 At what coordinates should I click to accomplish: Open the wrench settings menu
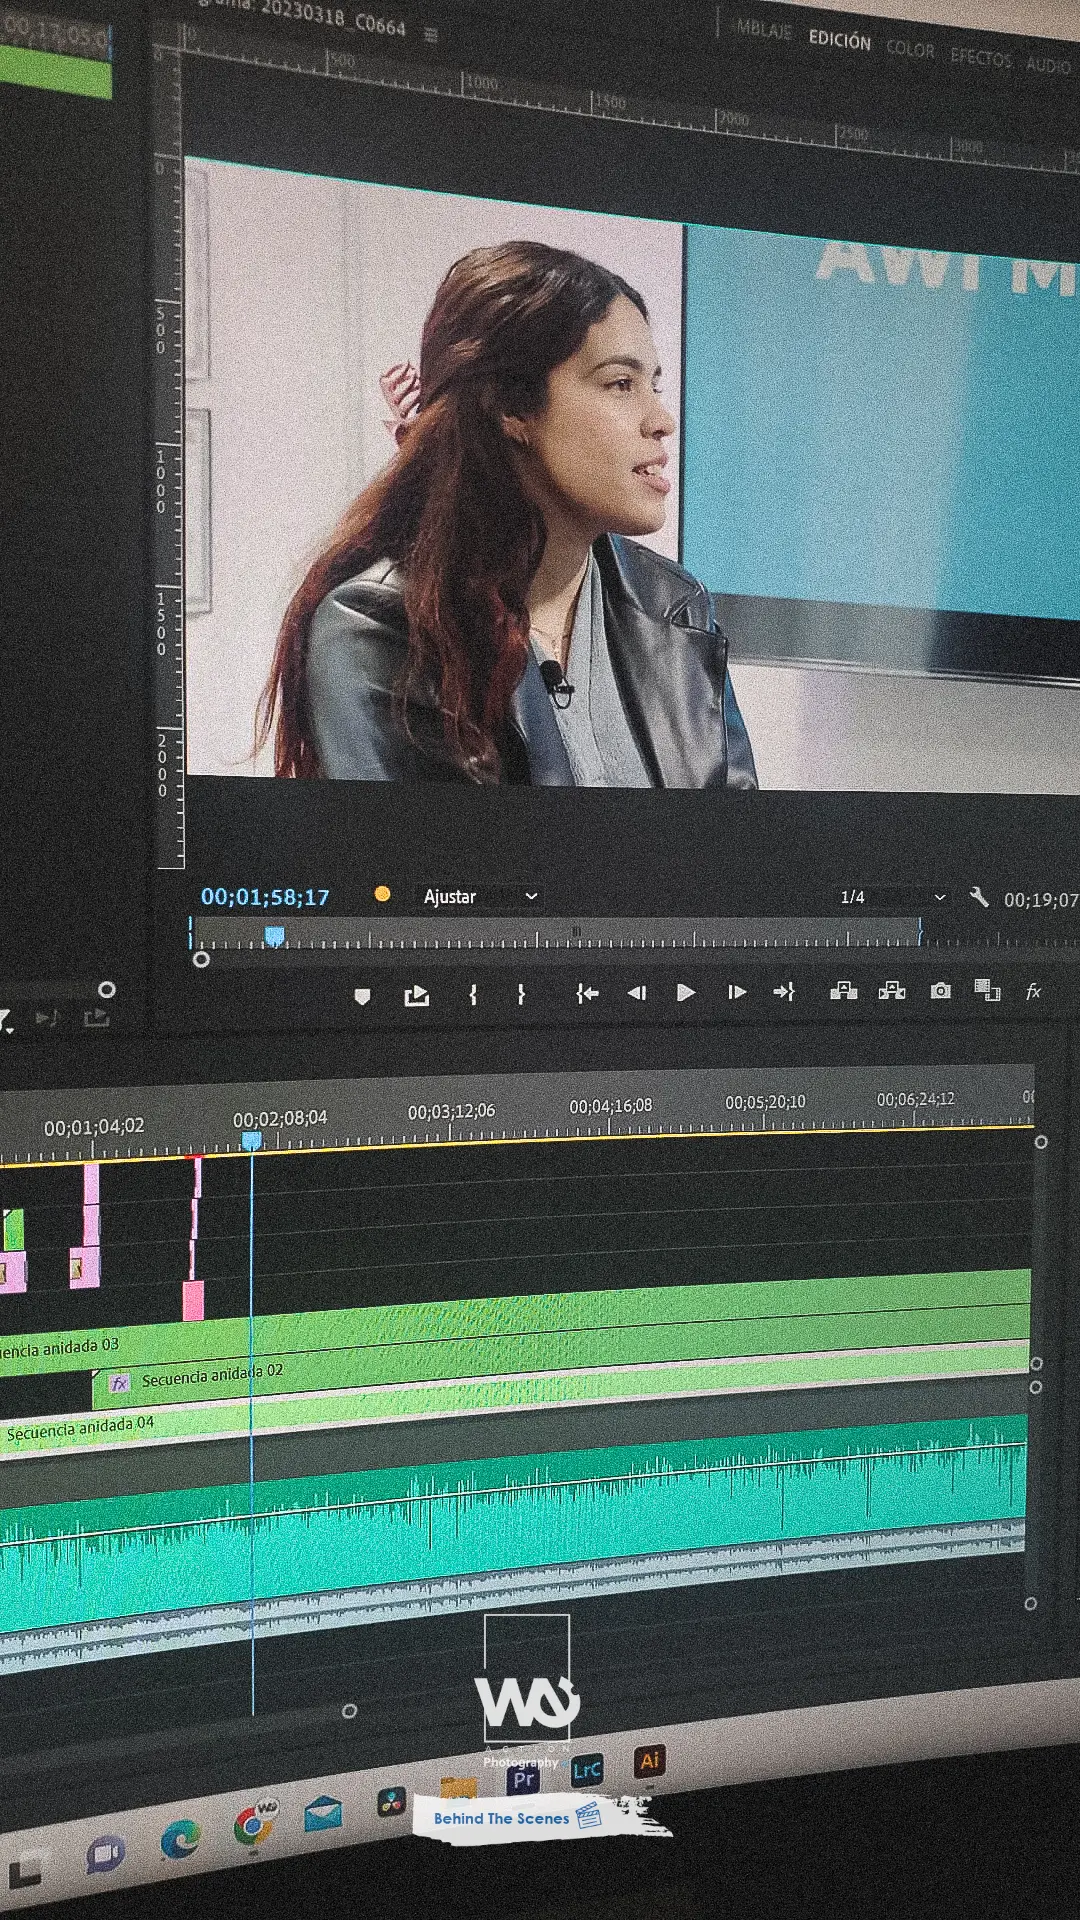(x=978, y=897)
